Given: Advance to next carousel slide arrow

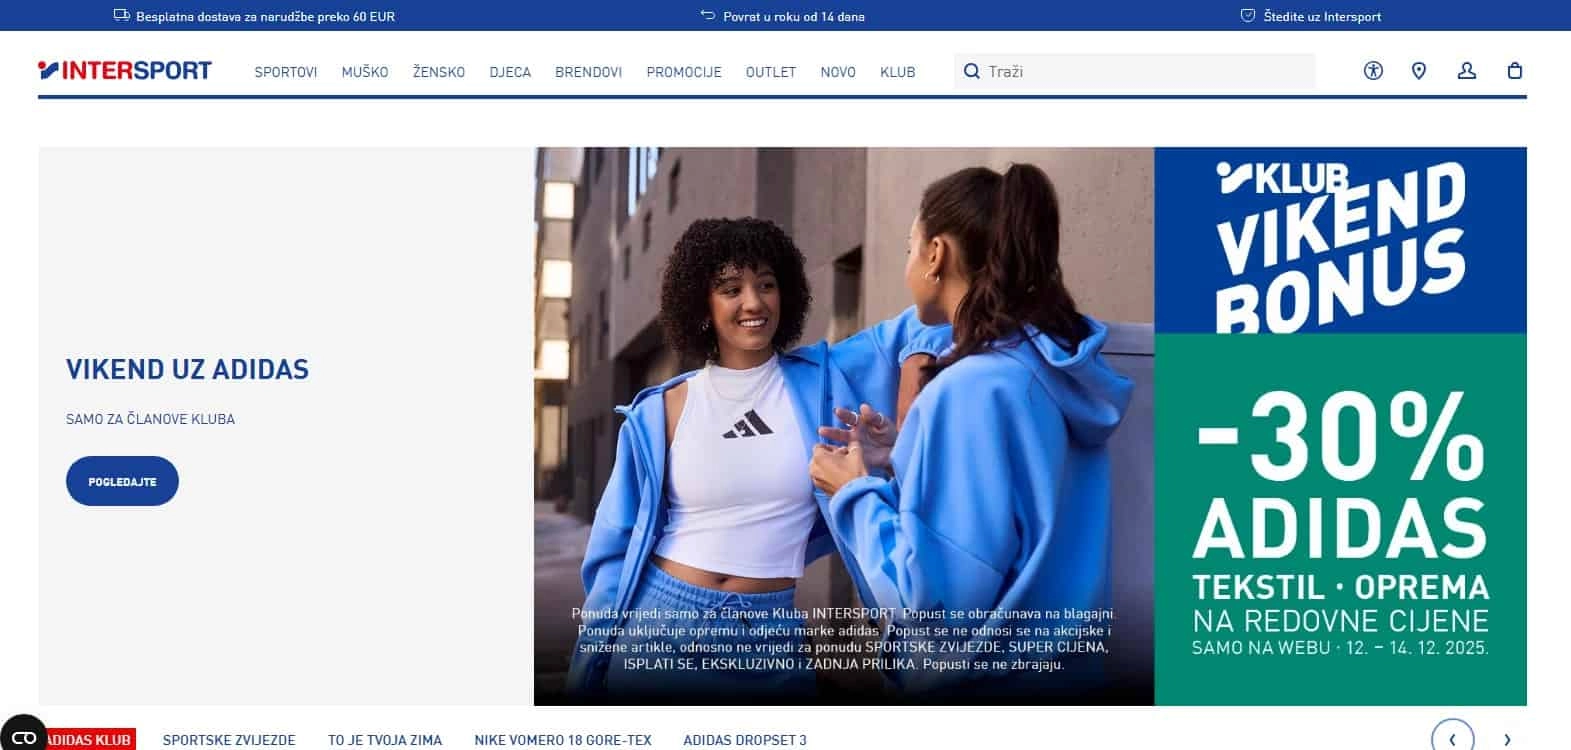Looking at the screenshot, I should point(1507,739).
